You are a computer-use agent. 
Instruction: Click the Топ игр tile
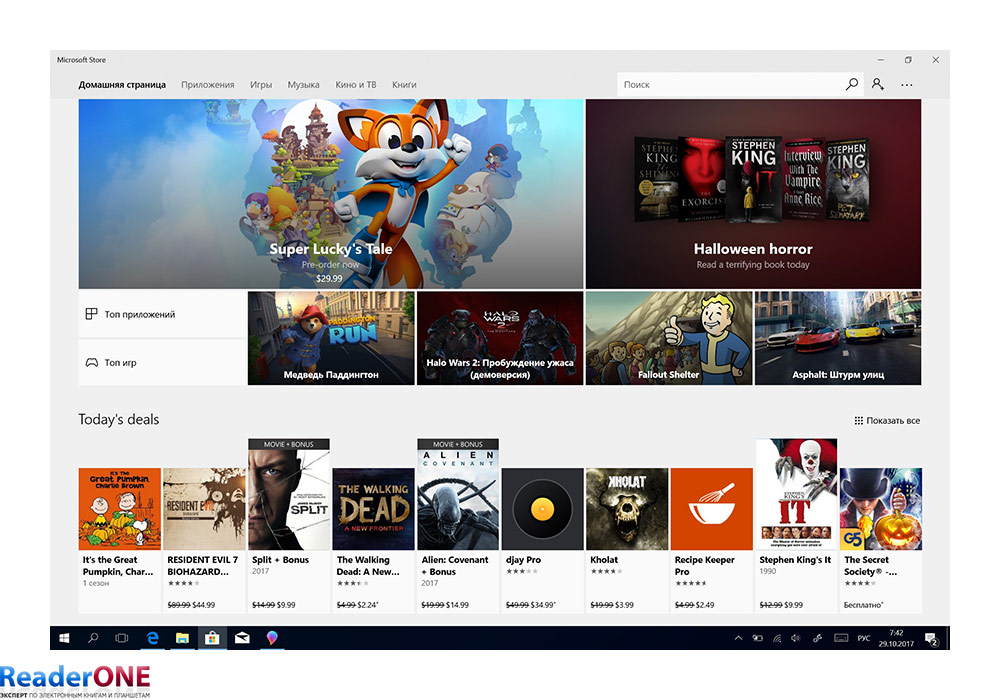coord(162,362)
